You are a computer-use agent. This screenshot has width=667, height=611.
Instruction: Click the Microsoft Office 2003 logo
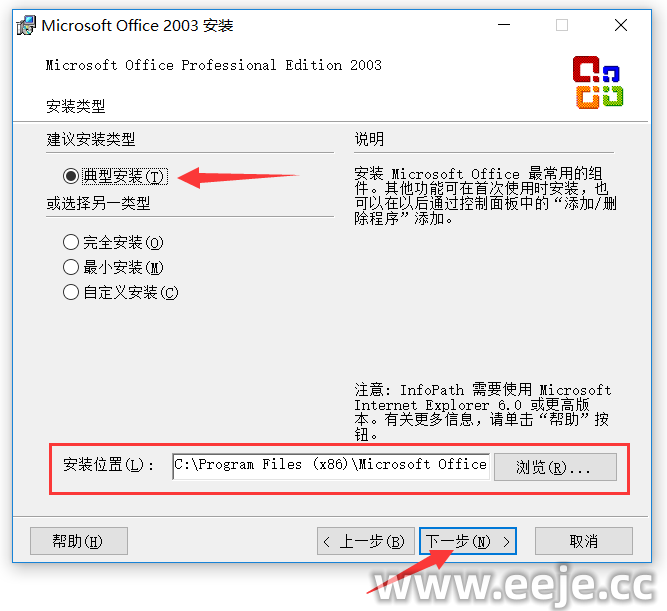click(x=598, y=83)
